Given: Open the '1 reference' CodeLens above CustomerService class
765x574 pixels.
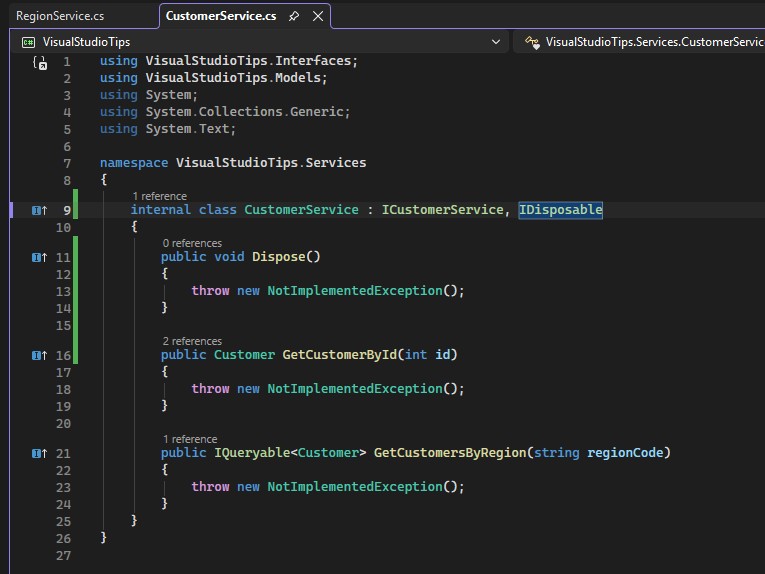Looking at the screenshot, I should [160, 196].
